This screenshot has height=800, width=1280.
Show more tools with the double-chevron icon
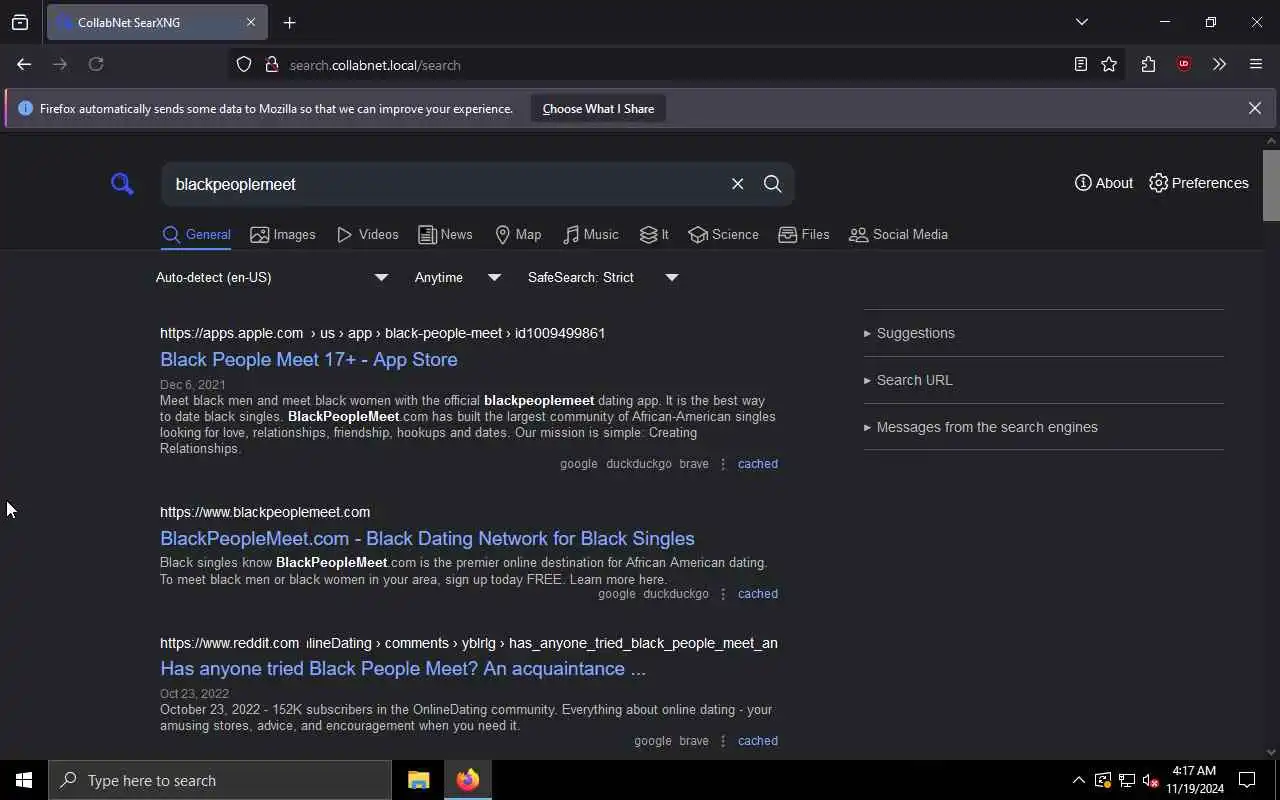[x=1219, y=64]
